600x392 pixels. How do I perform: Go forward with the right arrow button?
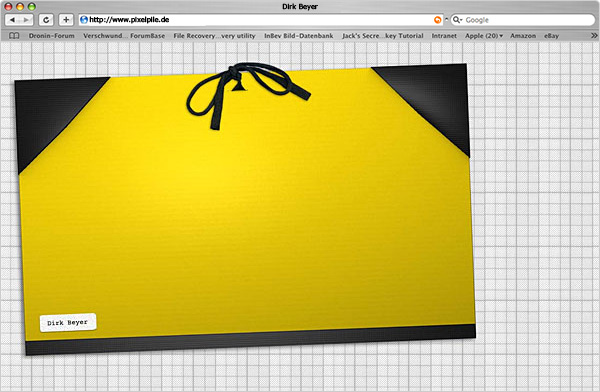pyautogui.click(x=26, y=20)
